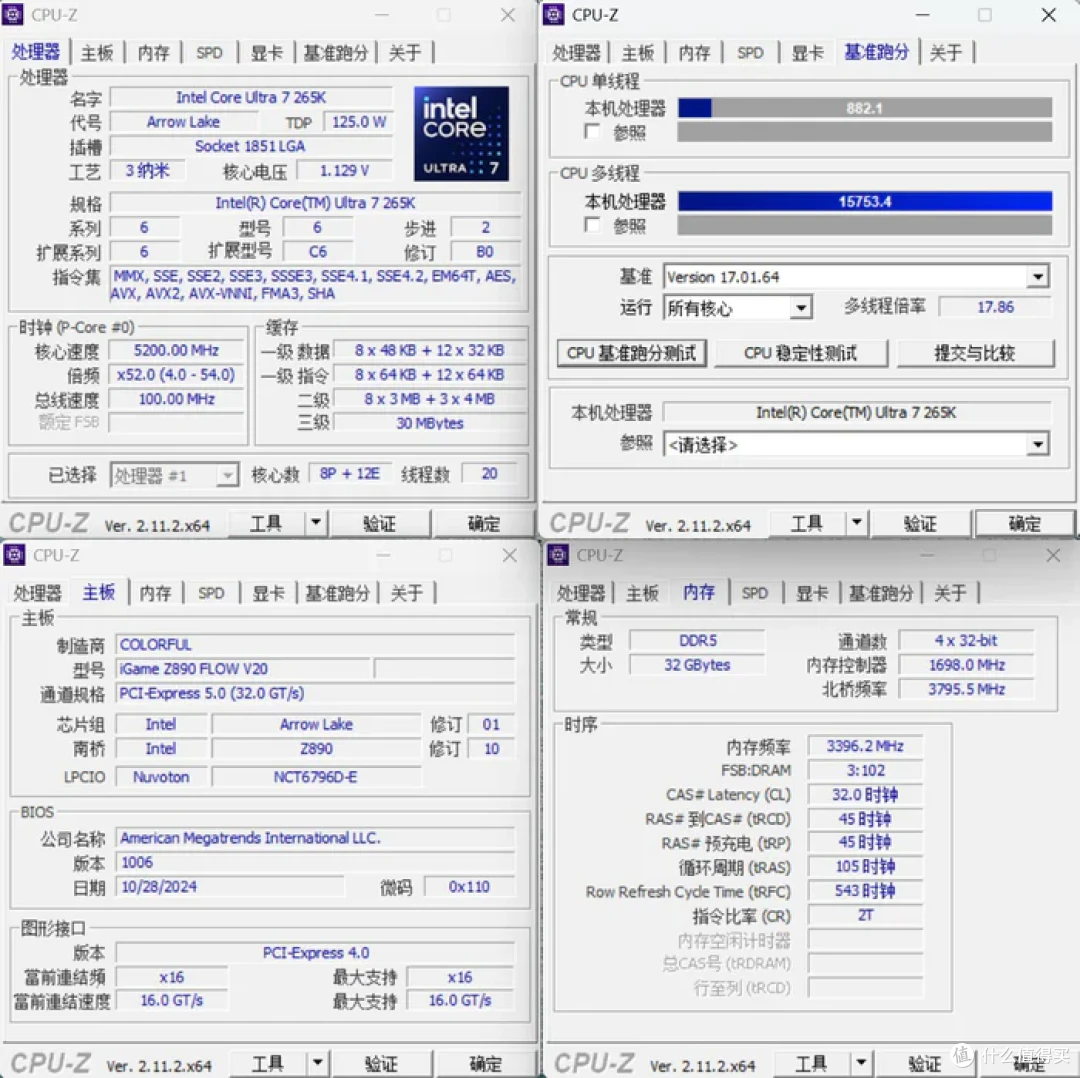
Task: Expand the 工具 arrow in the memory window
Action: pyautogui.click(x=861, y=1063)
